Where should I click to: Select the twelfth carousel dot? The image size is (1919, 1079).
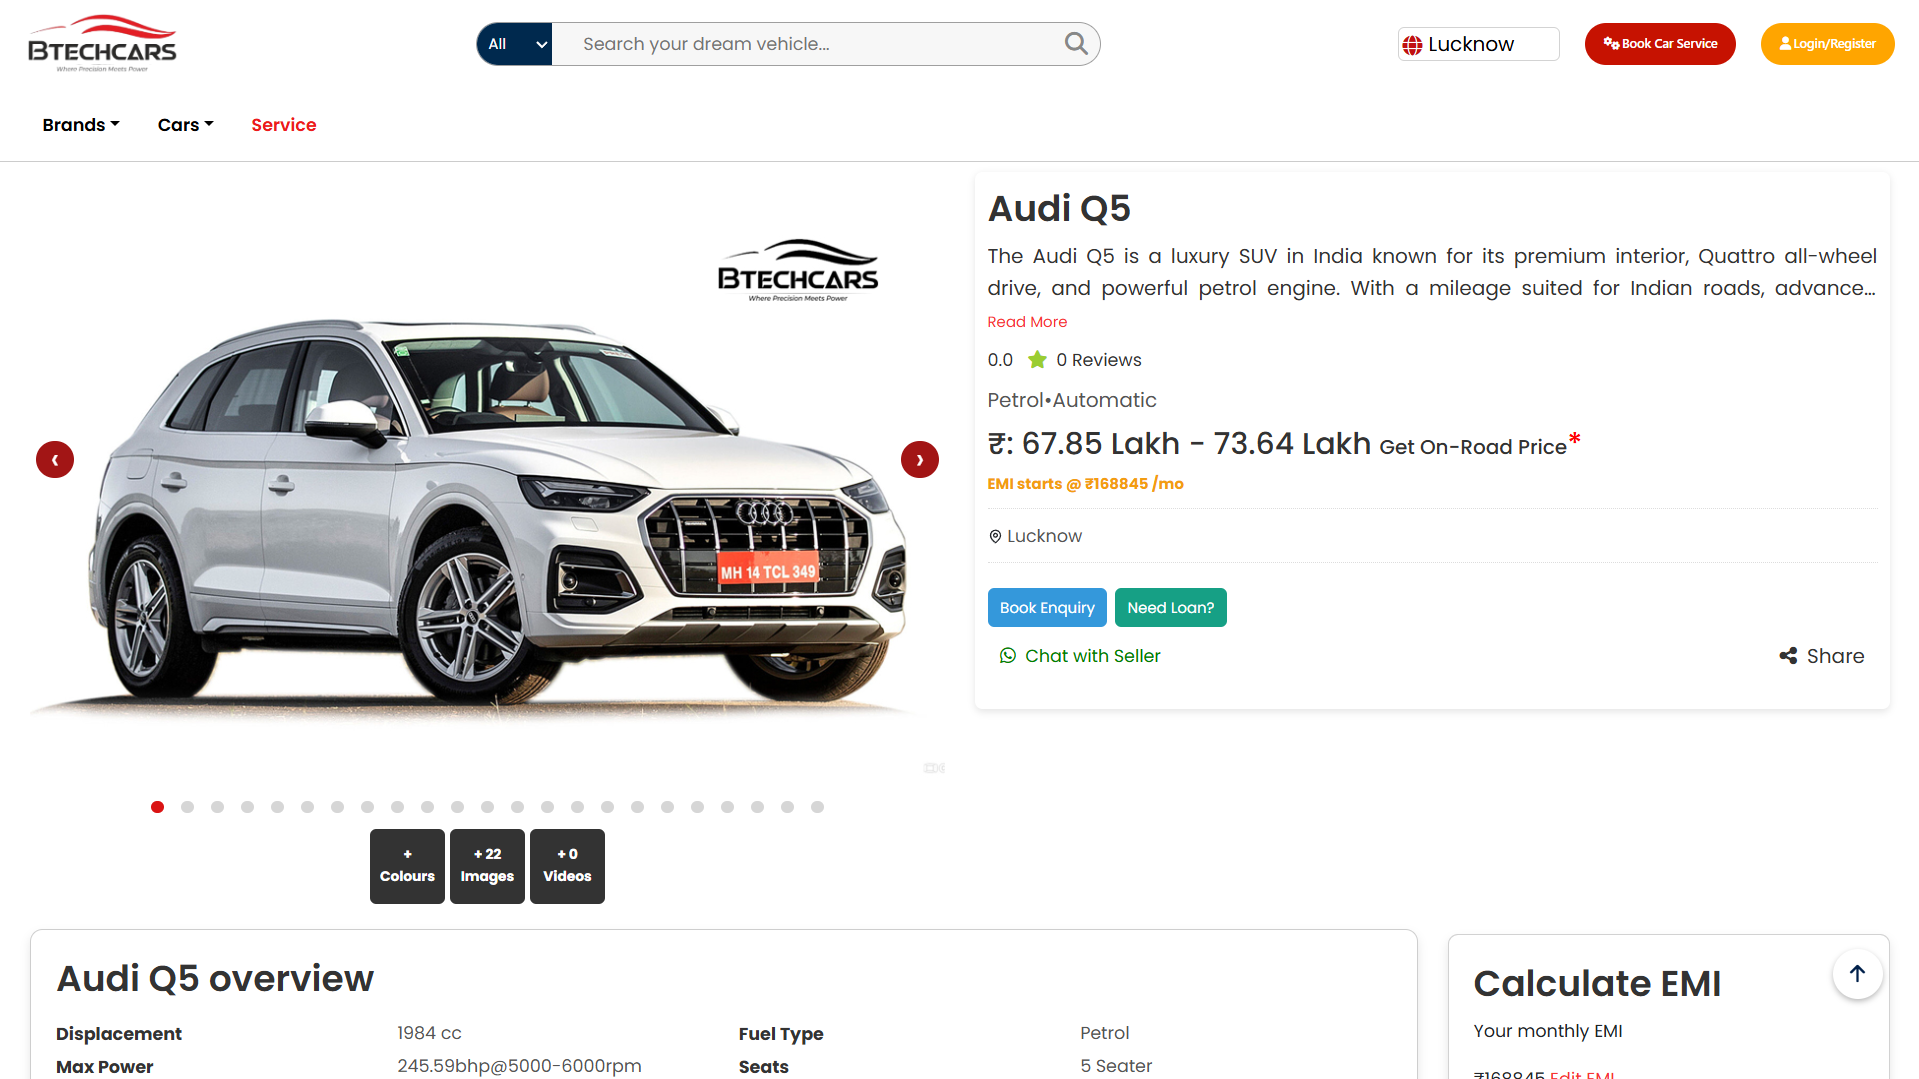pos(487,807)
